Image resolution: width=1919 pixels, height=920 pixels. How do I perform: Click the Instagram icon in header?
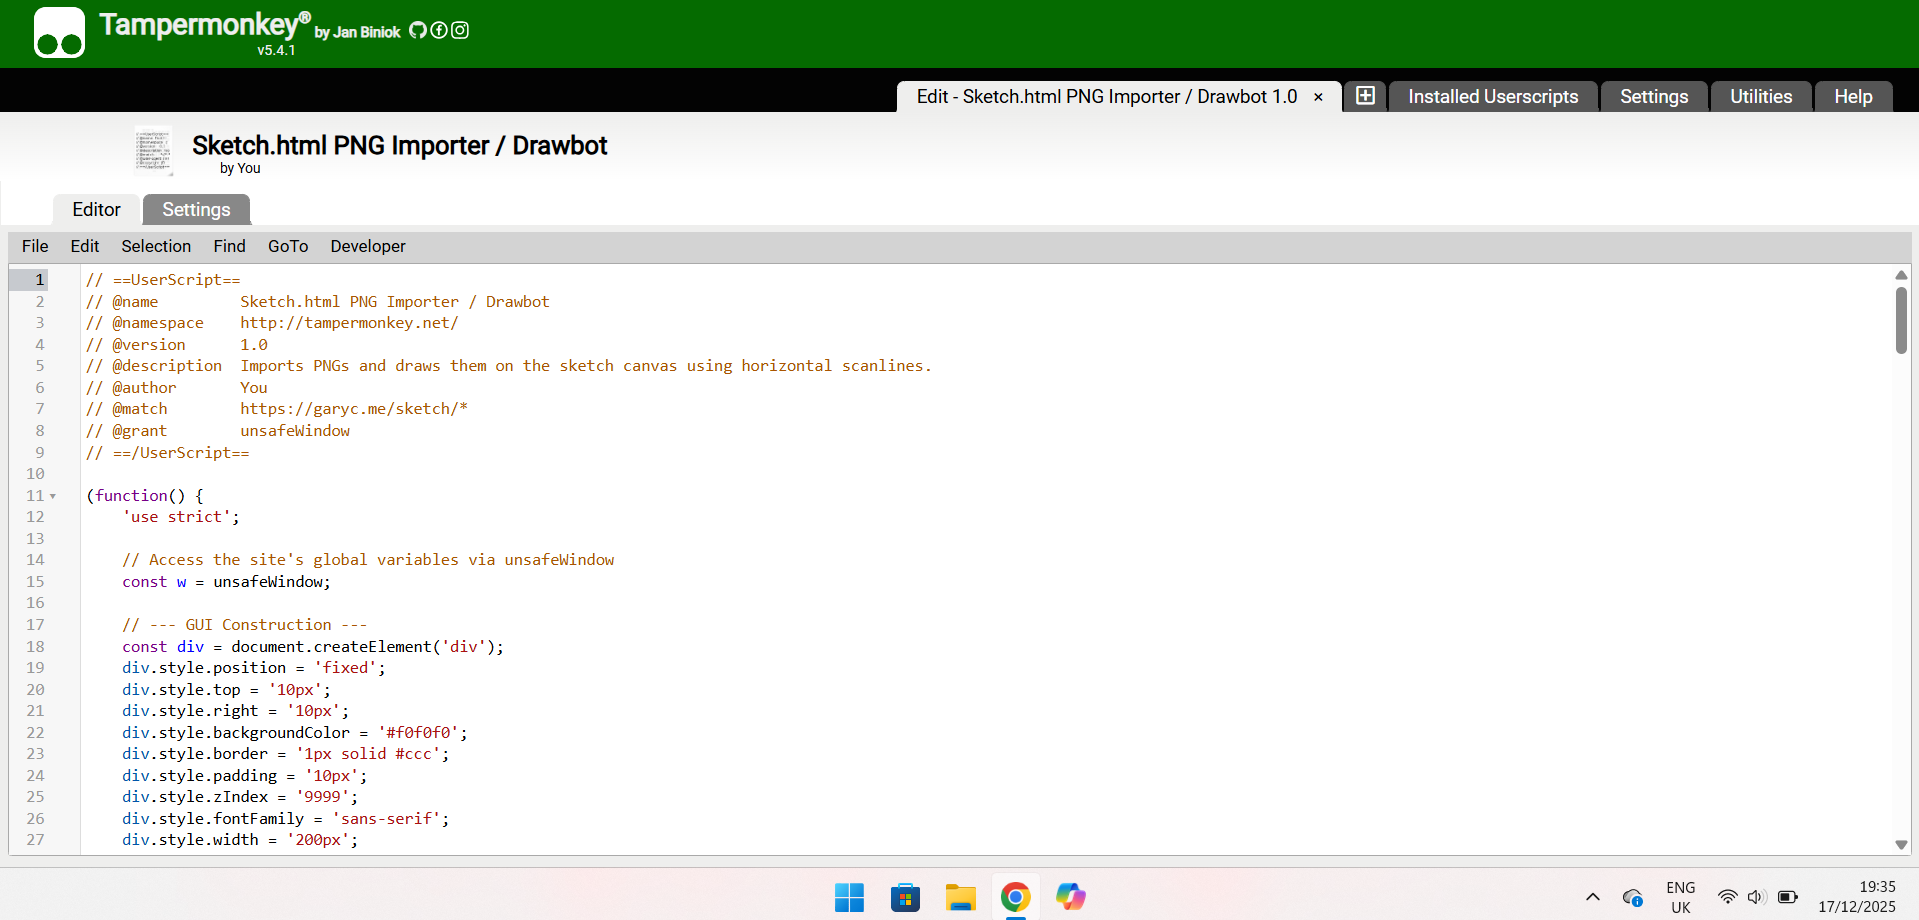pos(460,31)
